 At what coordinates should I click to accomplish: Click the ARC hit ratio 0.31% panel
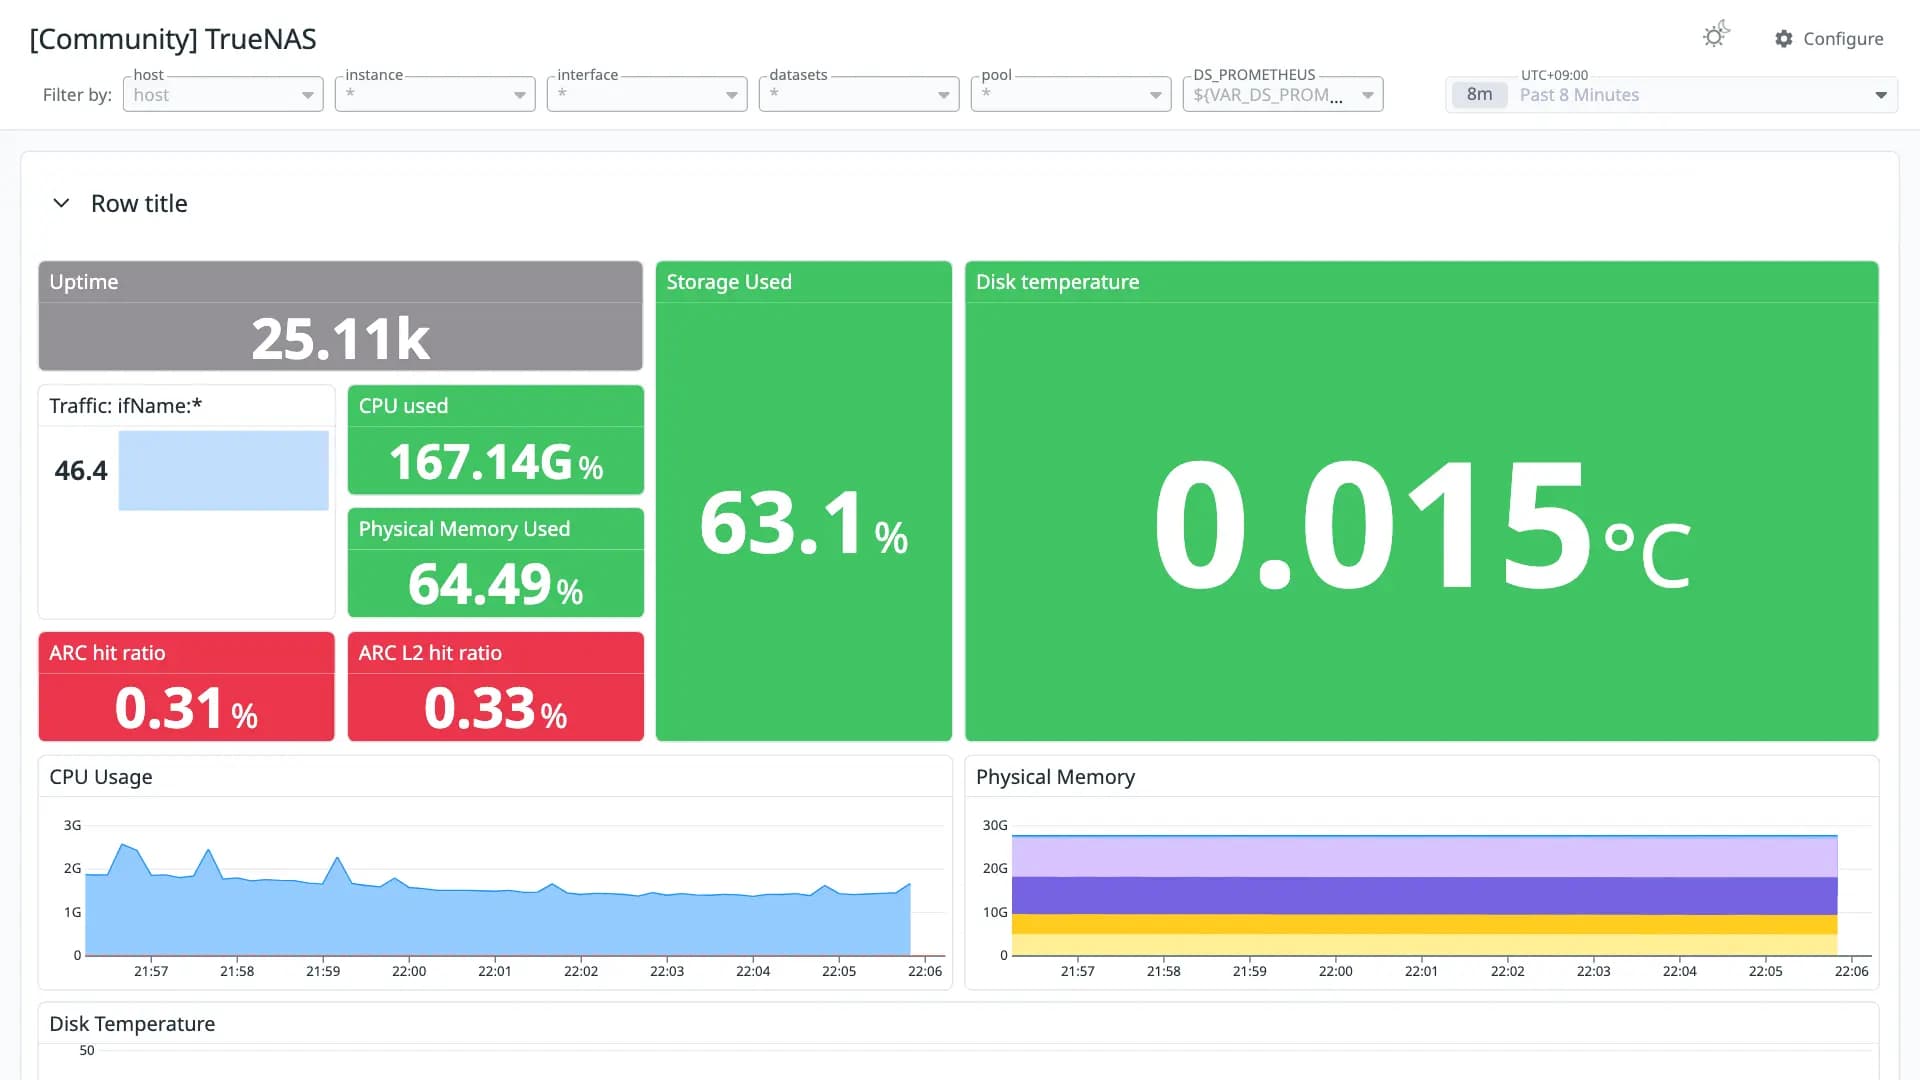tap(187, 687)
